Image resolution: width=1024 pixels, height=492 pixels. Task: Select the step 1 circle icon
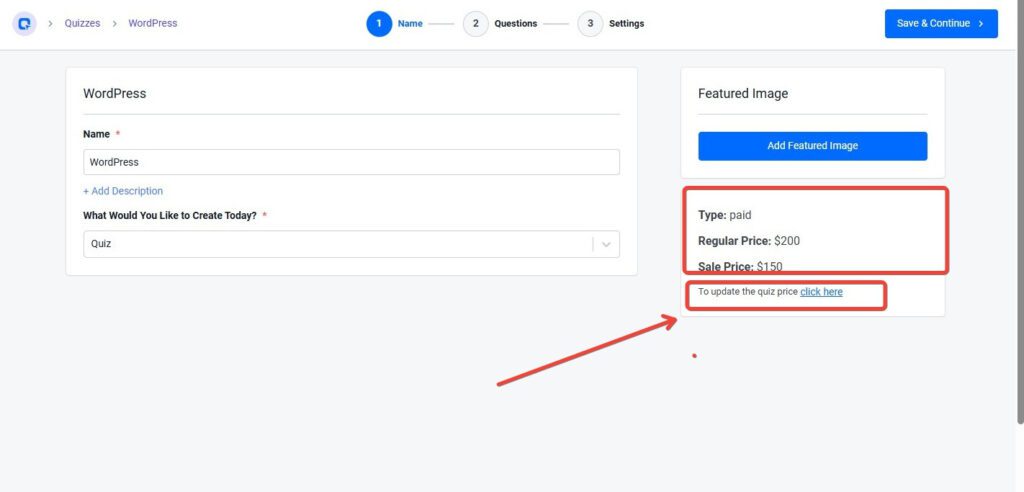(379, 24)
